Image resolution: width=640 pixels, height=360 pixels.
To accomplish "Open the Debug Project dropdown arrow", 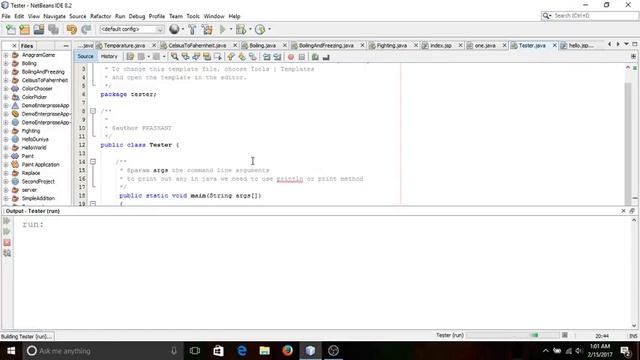I will pos(250,29).
